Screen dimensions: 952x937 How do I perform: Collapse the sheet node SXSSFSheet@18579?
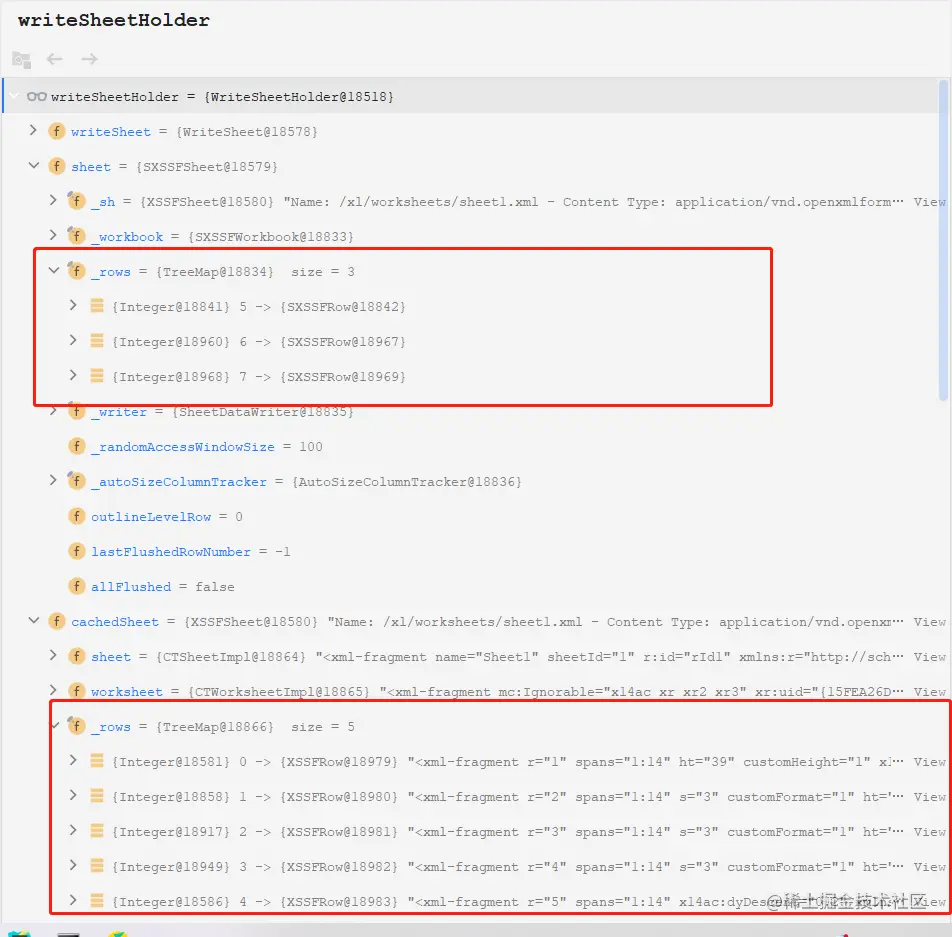coord(33,166)
